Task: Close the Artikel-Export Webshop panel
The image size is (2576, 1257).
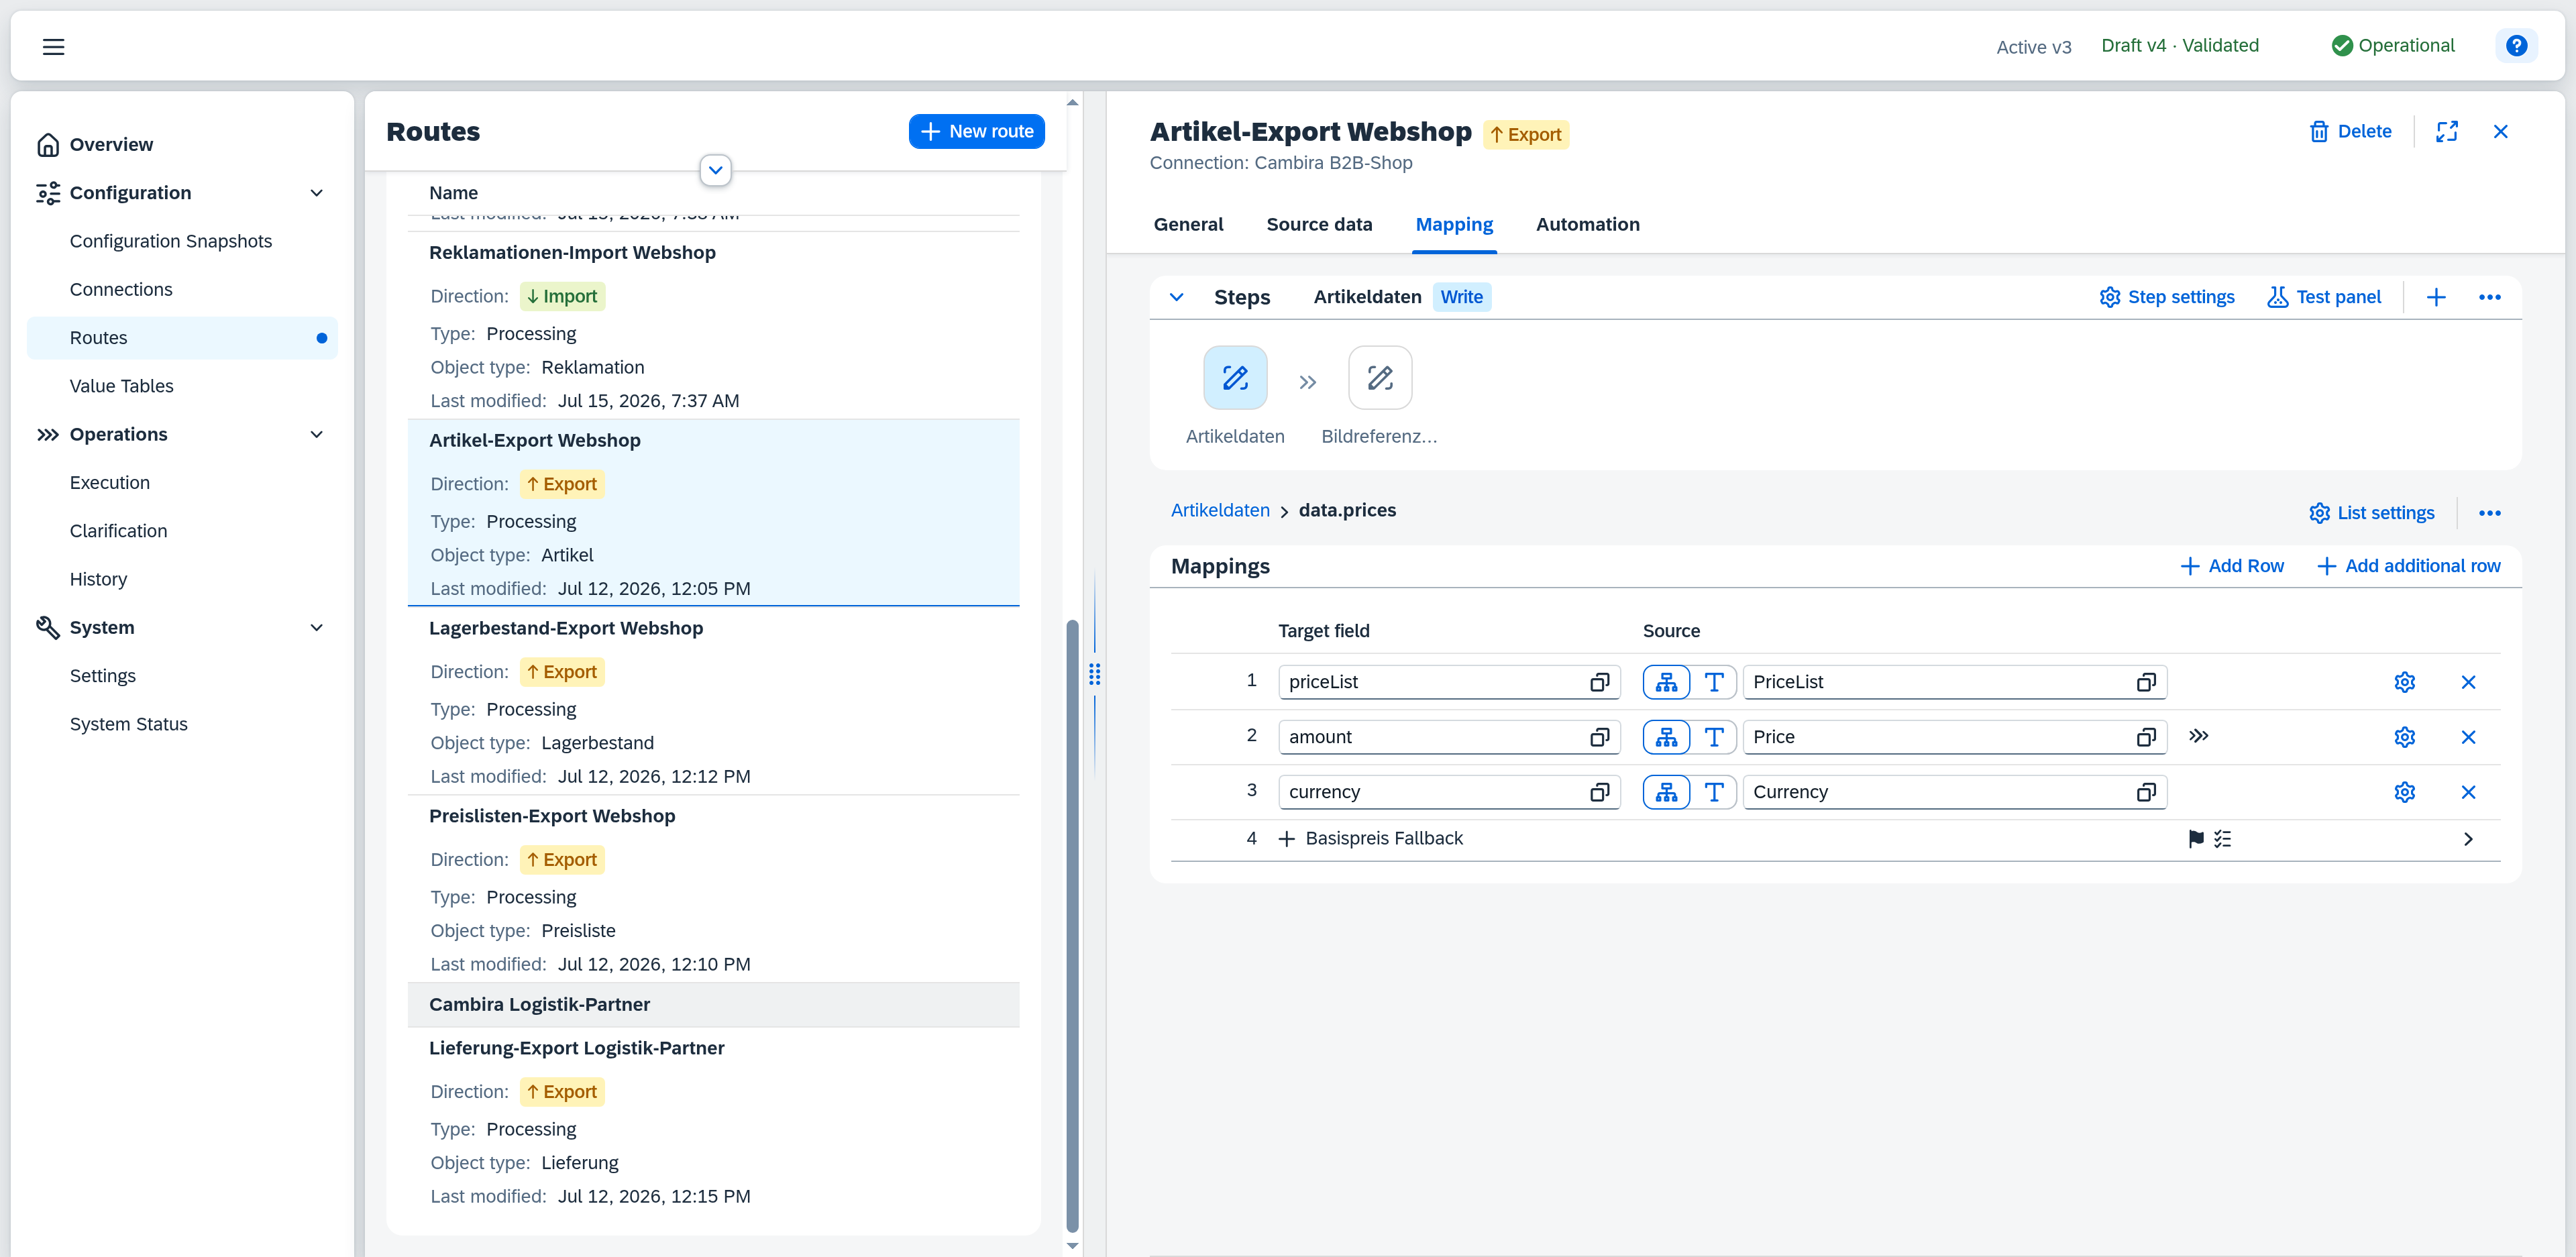Action: [2500, 131]
